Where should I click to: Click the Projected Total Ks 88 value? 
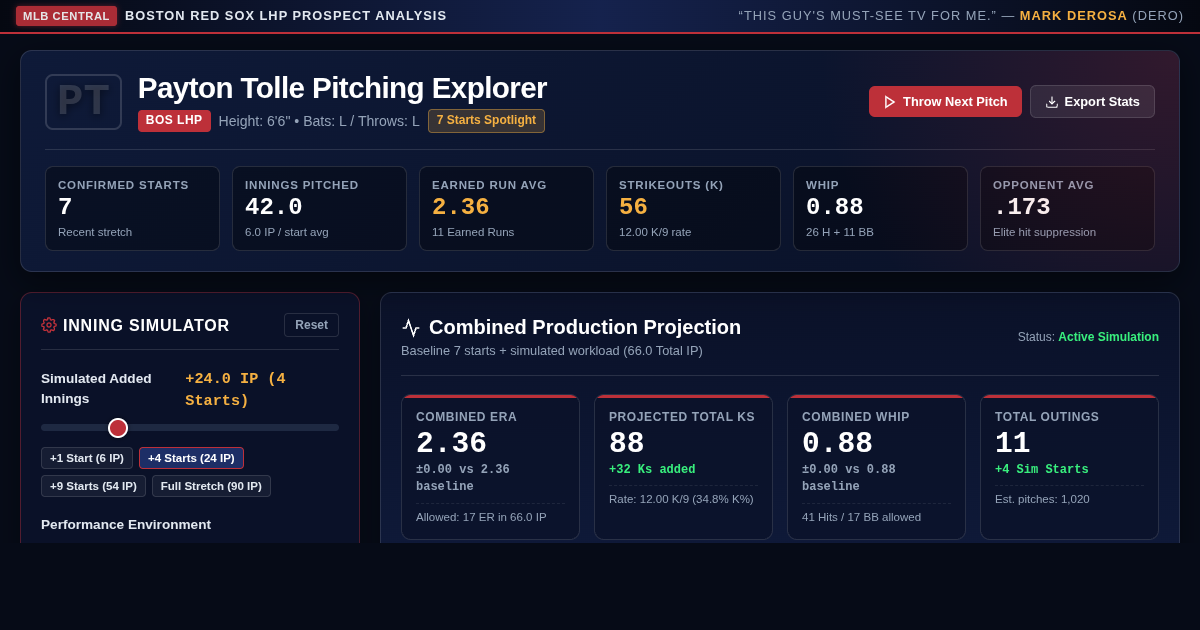click(626, 443)
